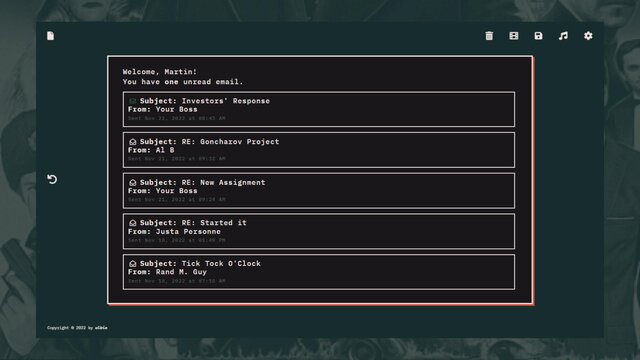Open the settings gear icon
Viewport: 640px width, 360px height.
coord(588,36)
